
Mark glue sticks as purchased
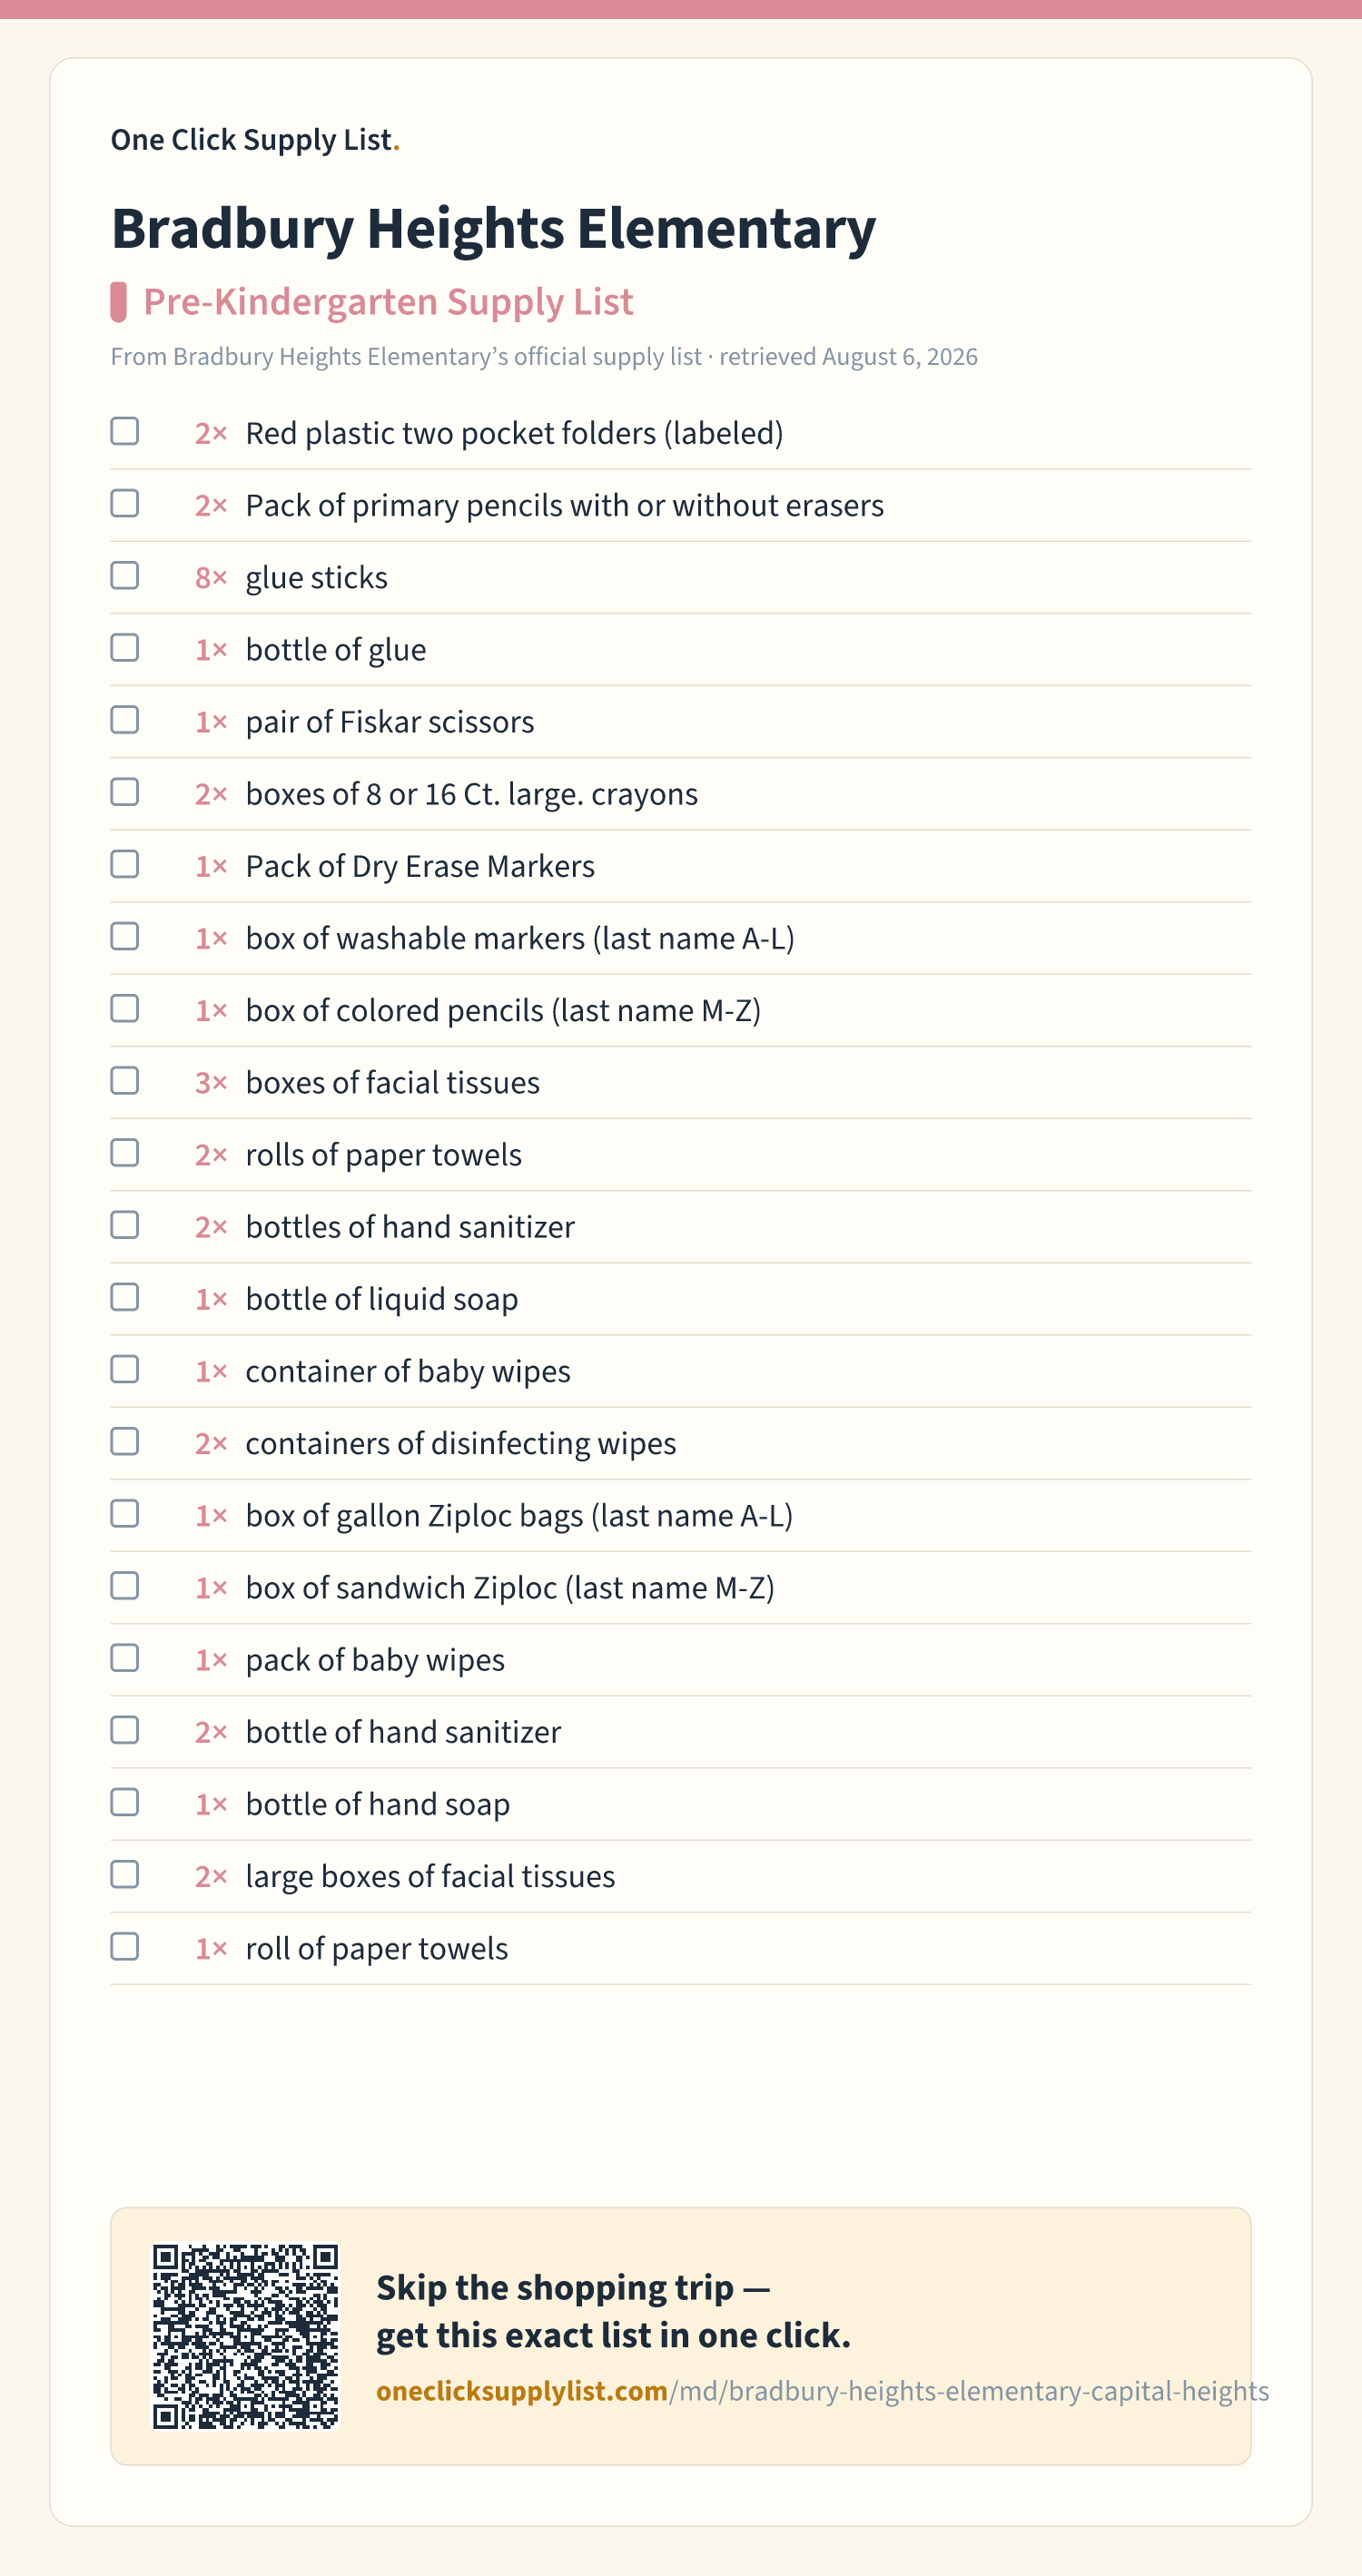(125, 575)
